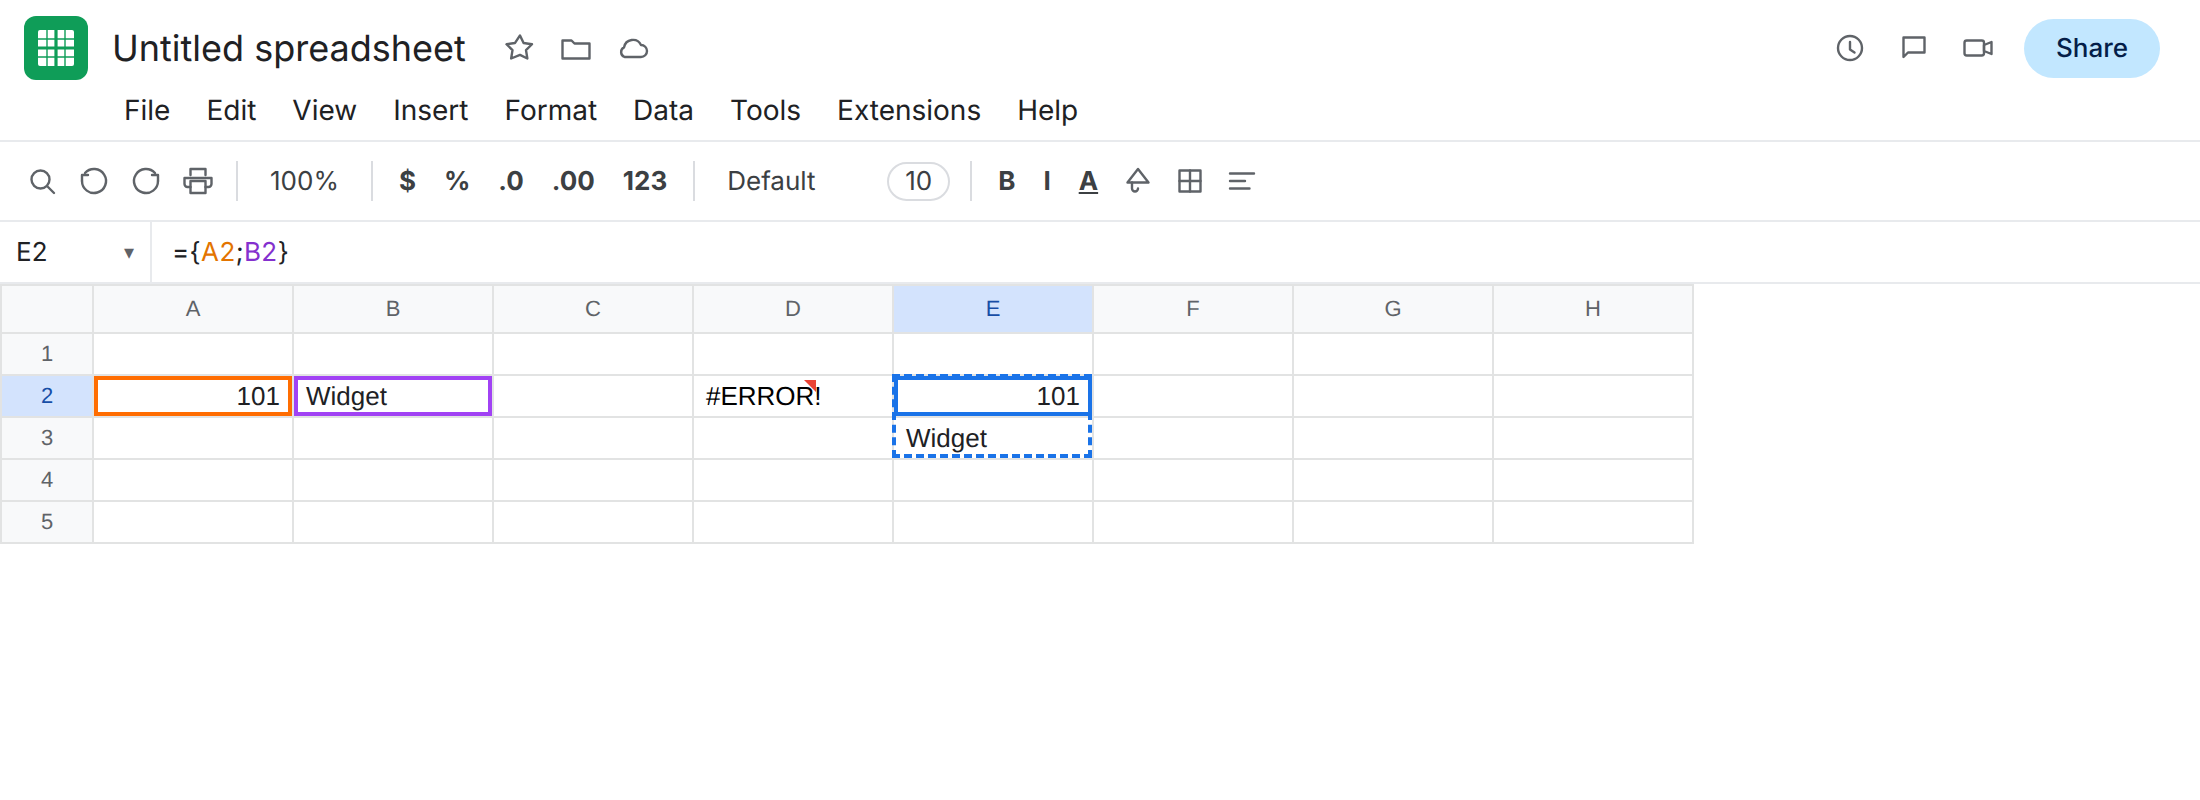Select cell A2 containing 101
The height and width of the screenshot is (800, 2200).
[193, 396]
